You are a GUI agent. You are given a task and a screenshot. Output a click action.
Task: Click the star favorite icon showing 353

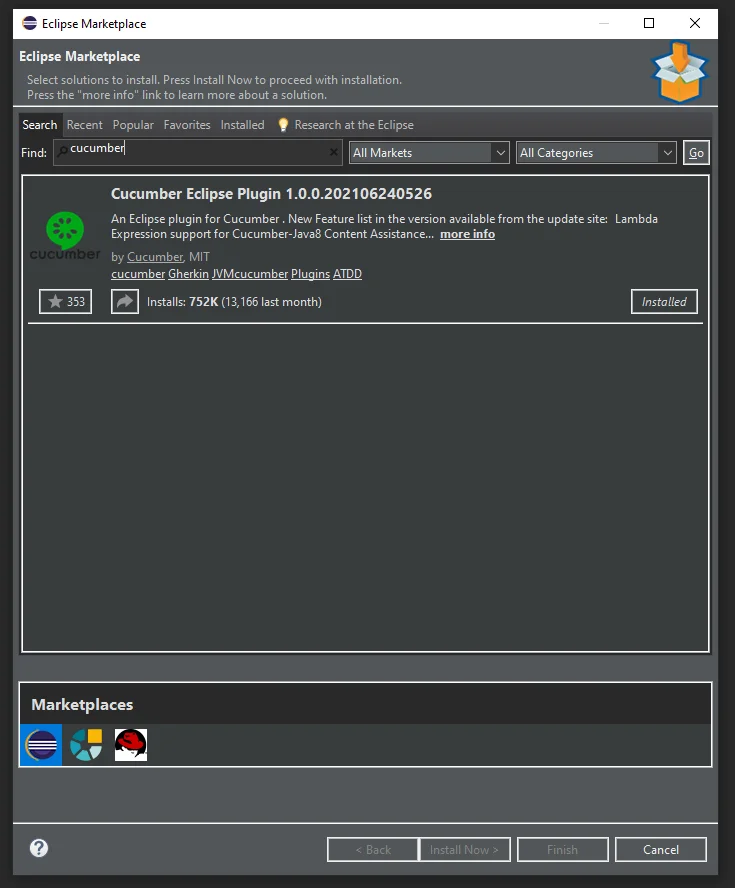pyautogui.click(x=65, y=301)
